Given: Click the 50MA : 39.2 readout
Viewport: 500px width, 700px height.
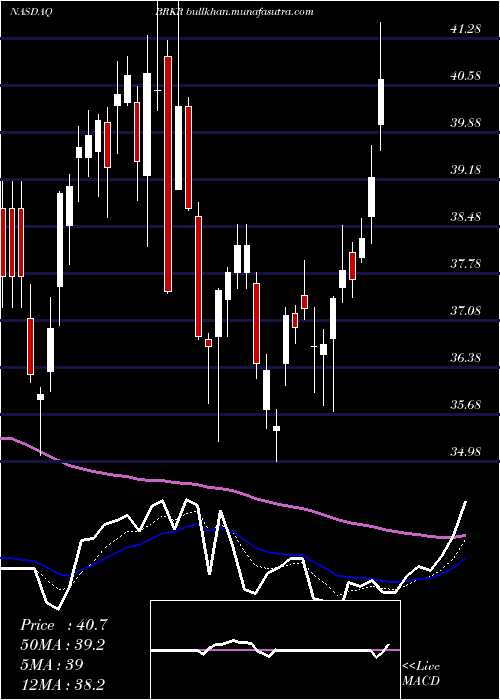Looking at the screenshot, I should coord(62,645).
